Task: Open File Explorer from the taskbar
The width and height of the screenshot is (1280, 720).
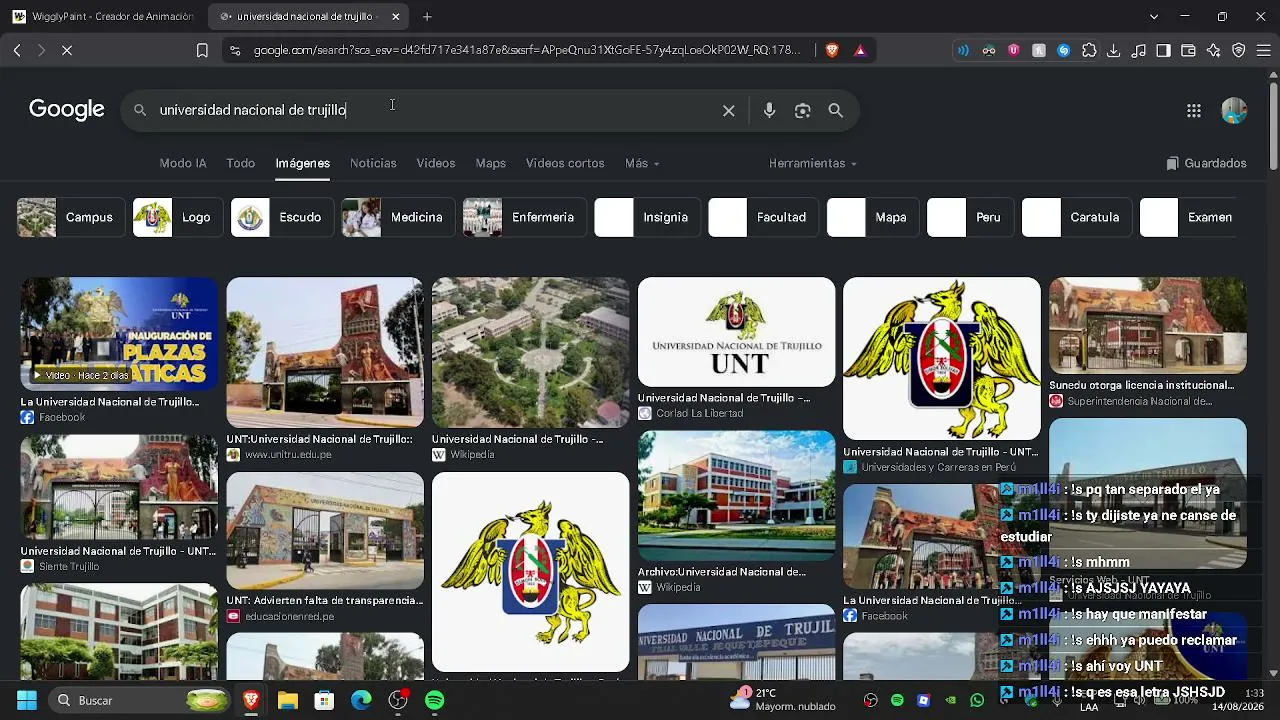Action: click(288, 700)
